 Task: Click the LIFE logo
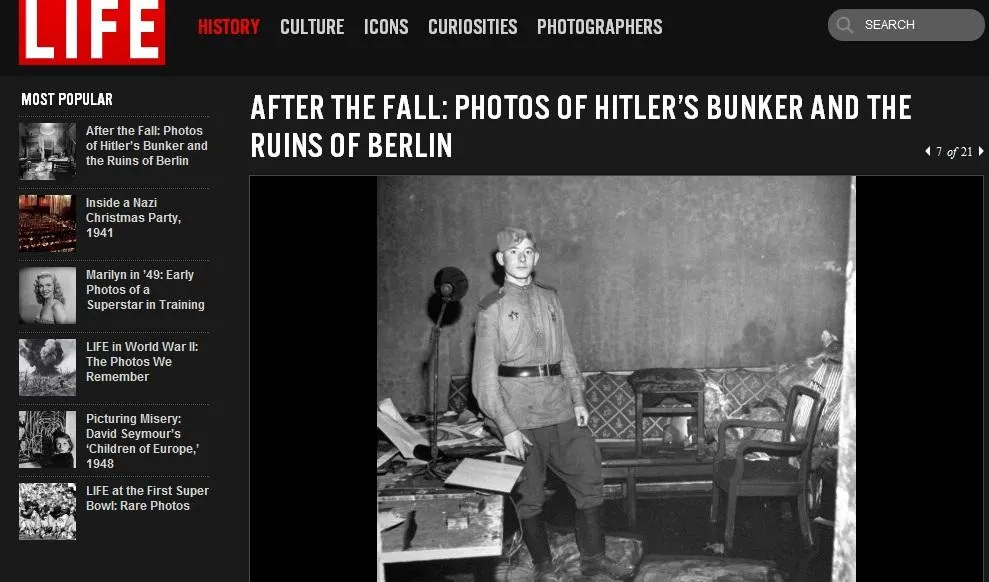pyautogui.click(x=92, y=32)
